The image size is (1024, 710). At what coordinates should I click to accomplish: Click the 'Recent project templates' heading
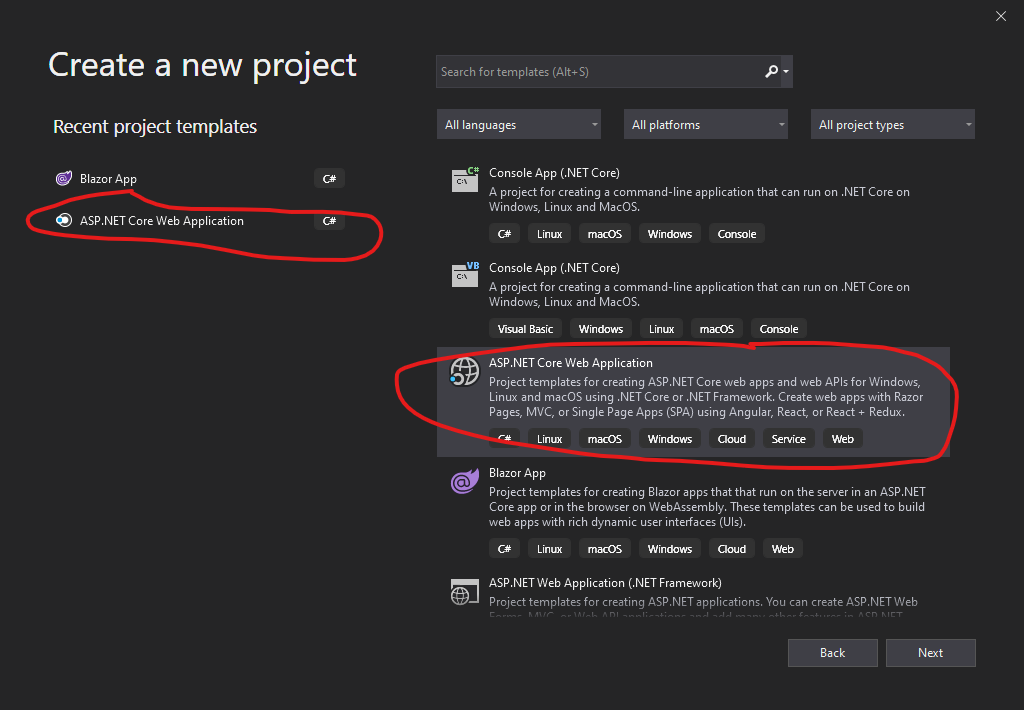155,126
